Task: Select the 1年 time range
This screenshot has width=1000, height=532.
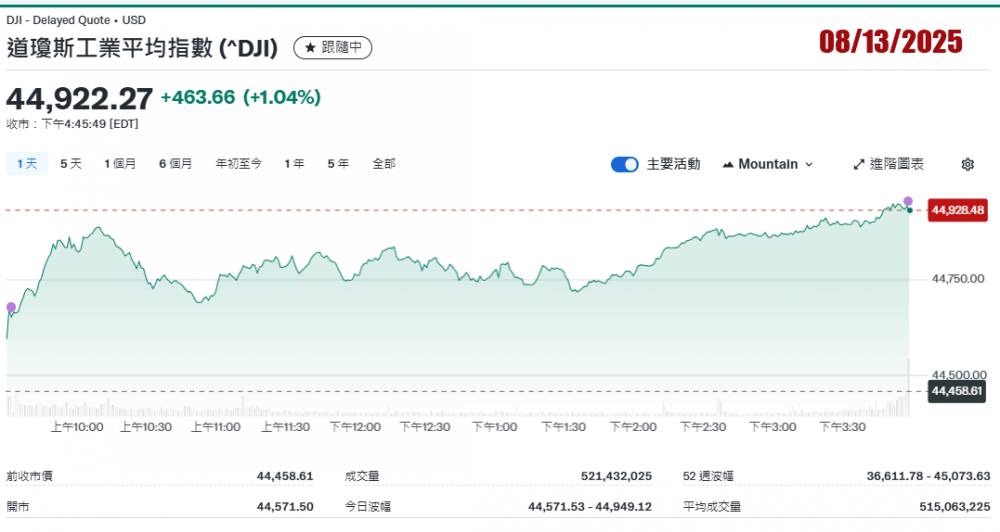Action: click(294, 164)
